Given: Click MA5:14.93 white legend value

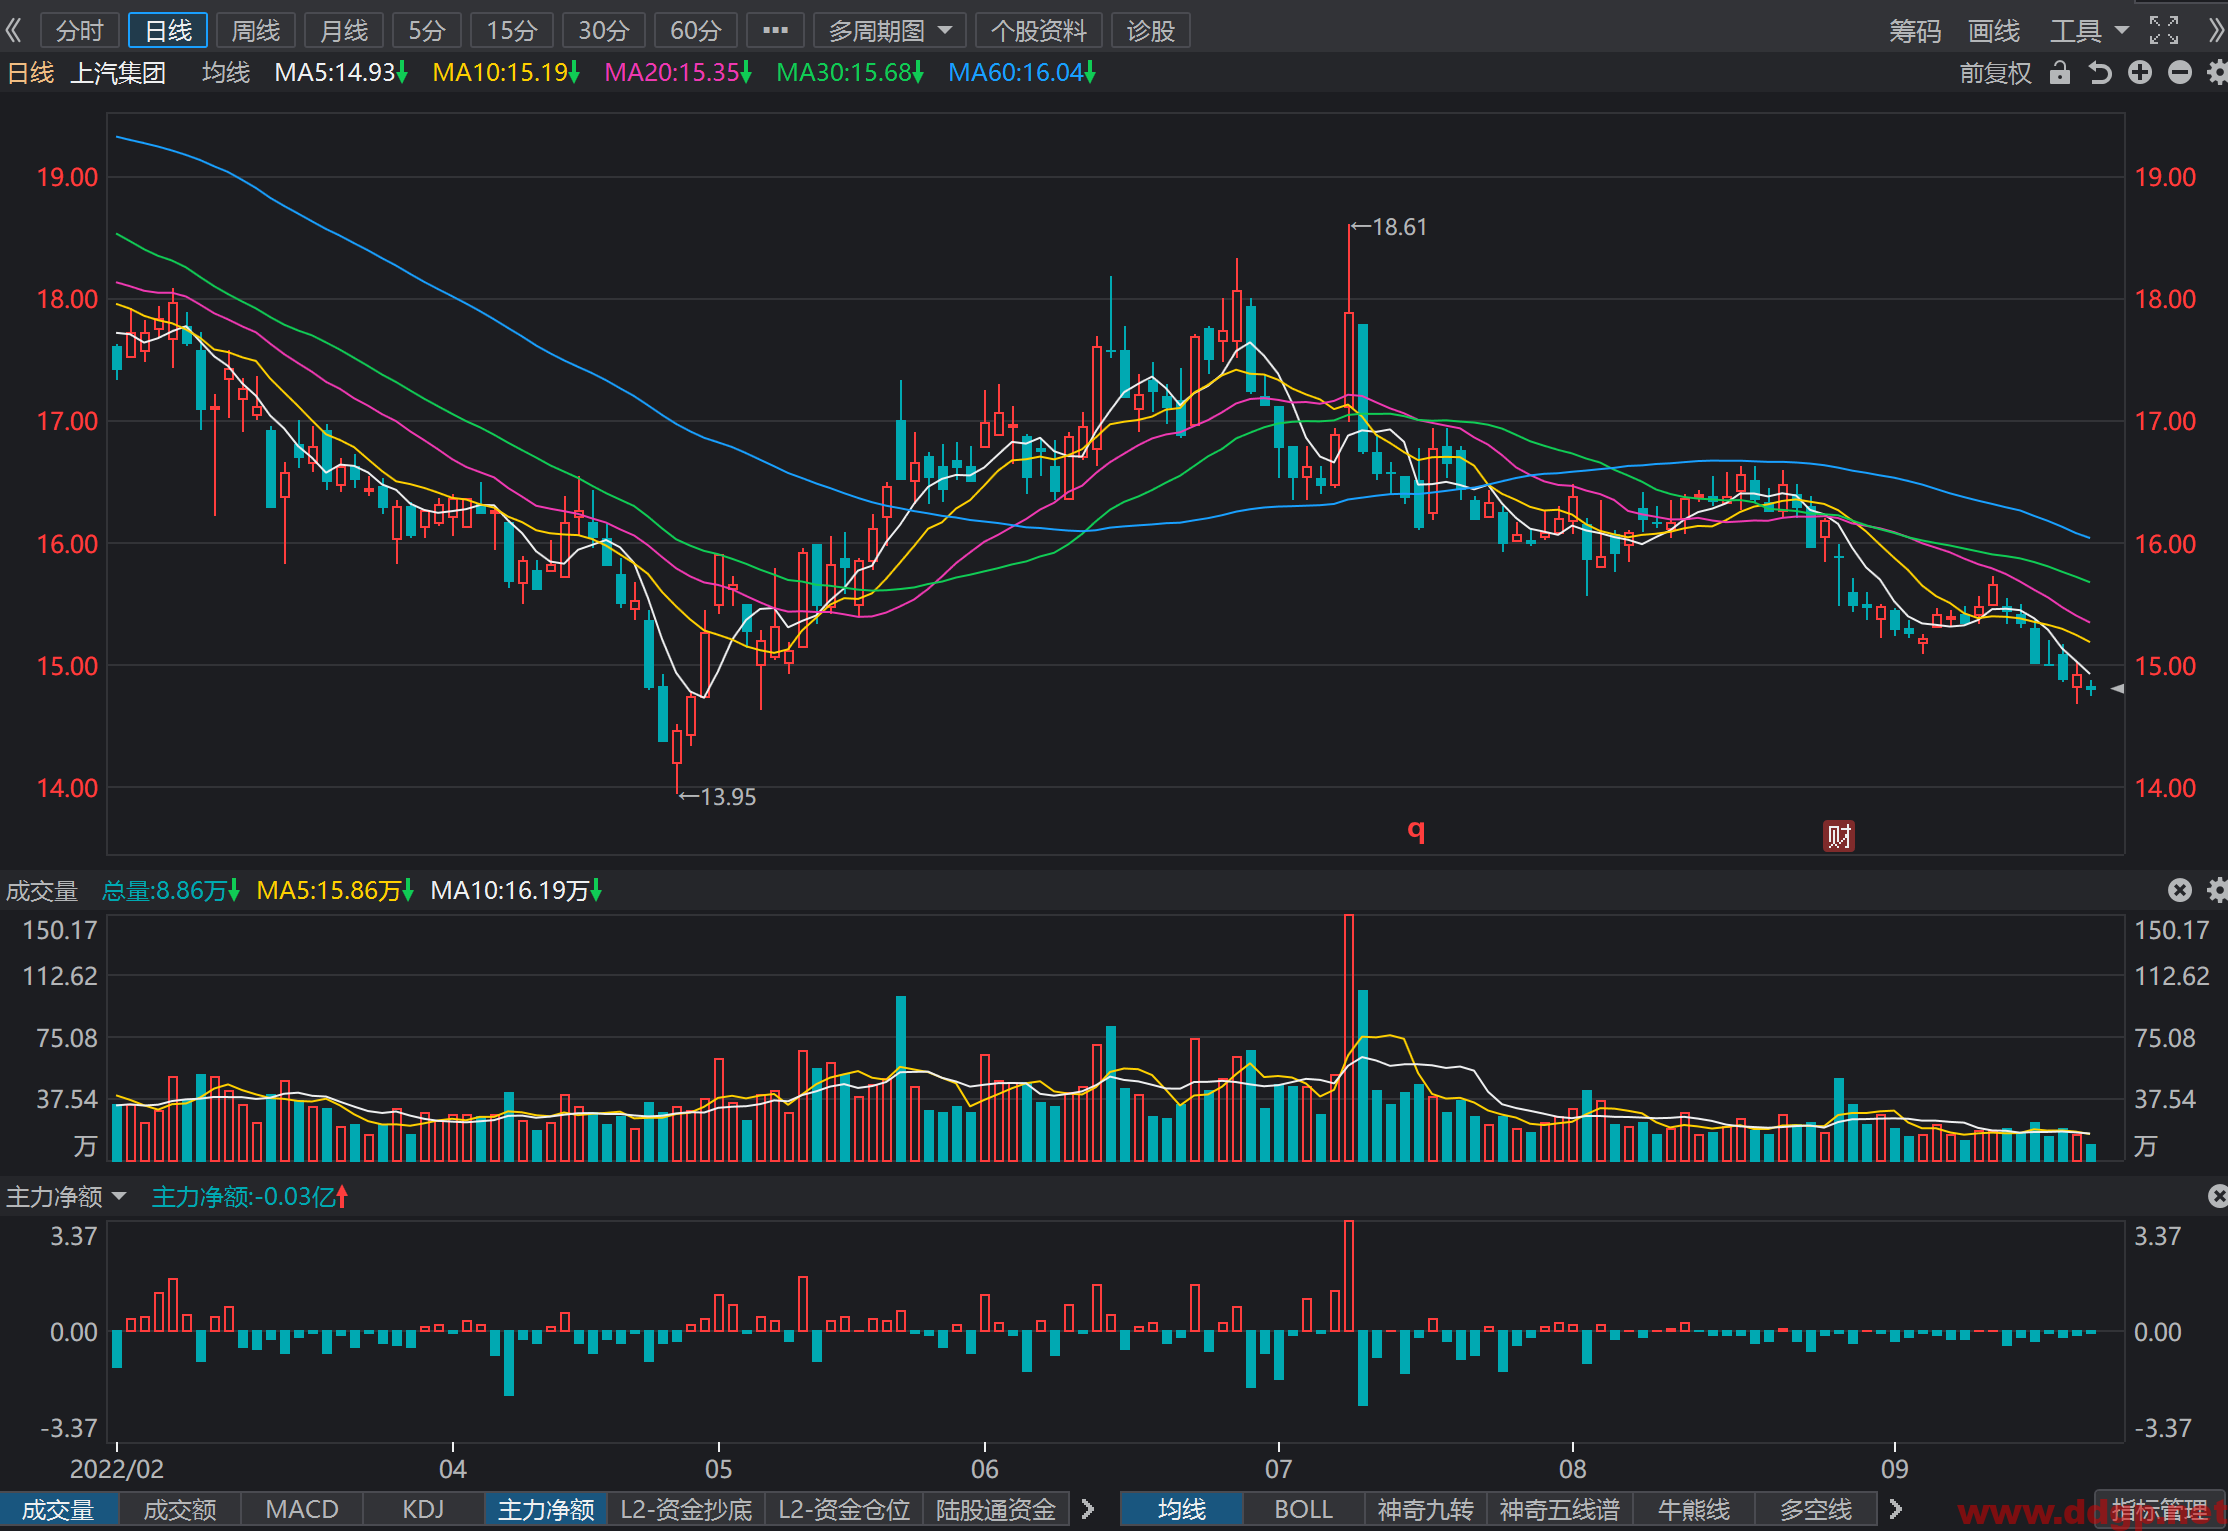Looking at the screenshot, I should 341,72.
